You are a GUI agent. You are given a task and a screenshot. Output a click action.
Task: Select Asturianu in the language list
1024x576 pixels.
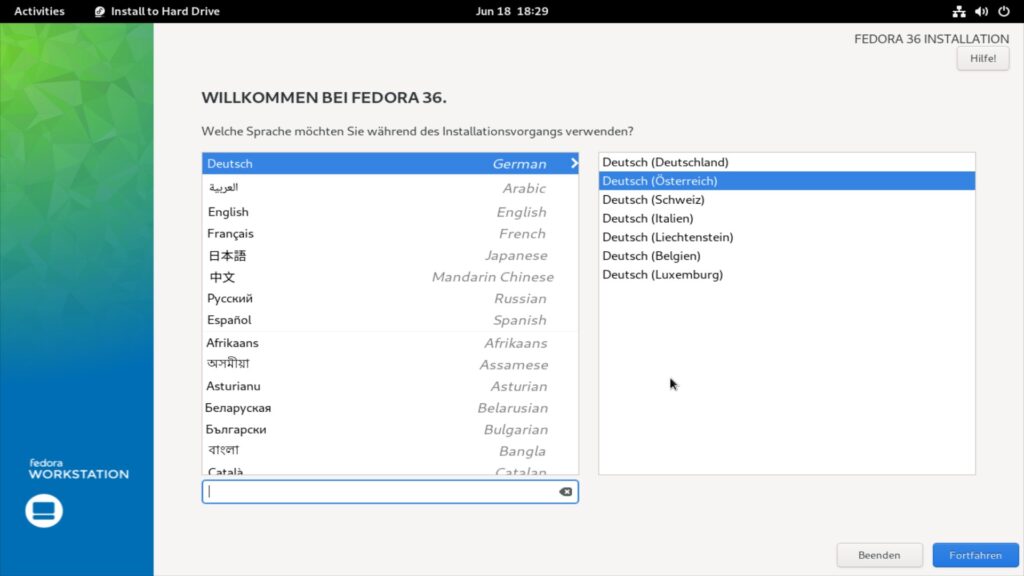(390, 386)
